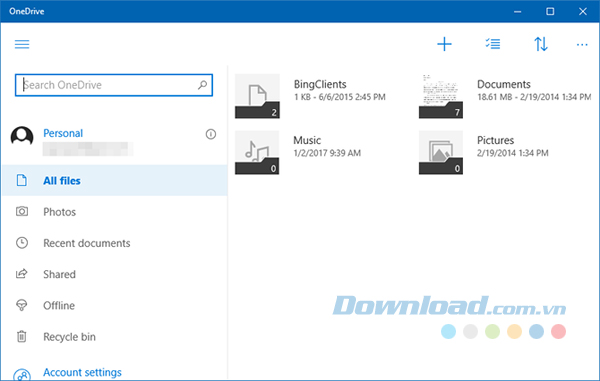
Task: Open the hamburger navigation menu
Action: tap(22, 44)
